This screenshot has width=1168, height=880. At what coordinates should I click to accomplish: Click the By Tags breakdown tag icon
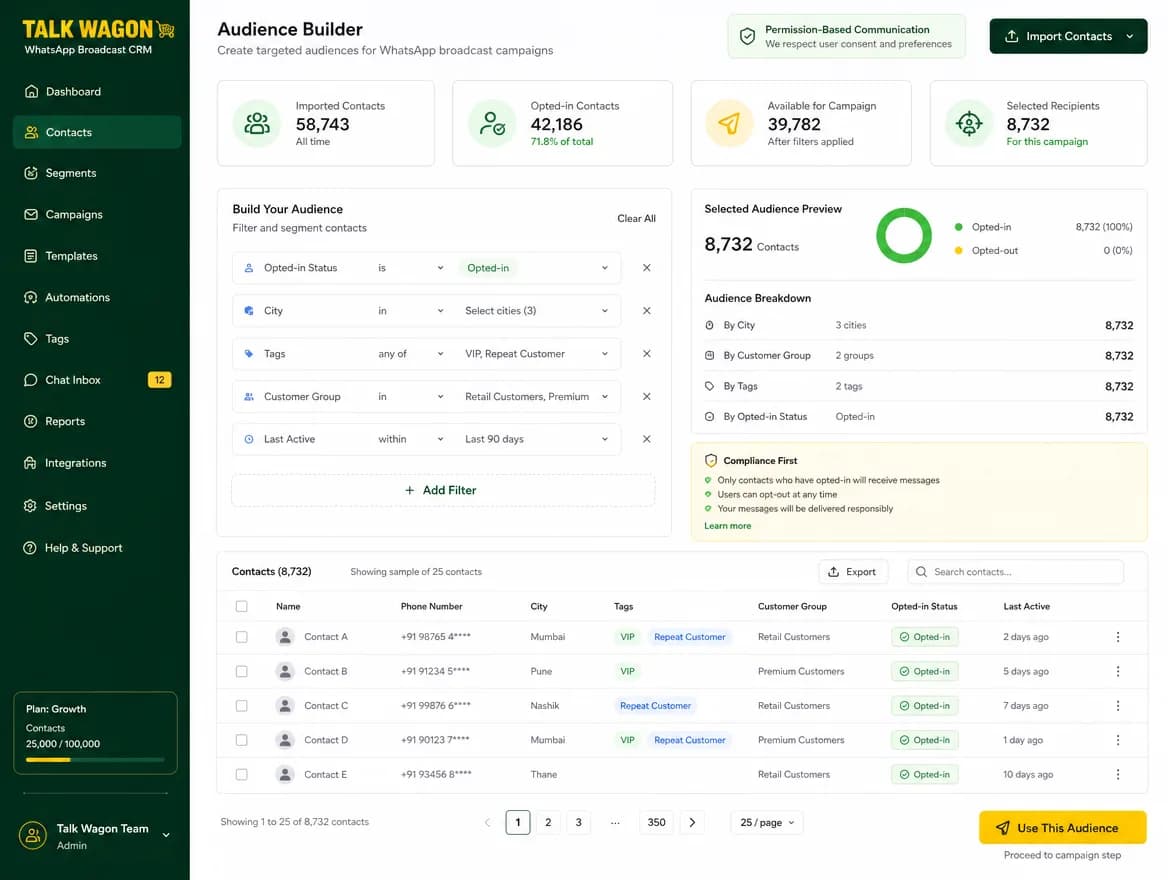click(709, 386)
